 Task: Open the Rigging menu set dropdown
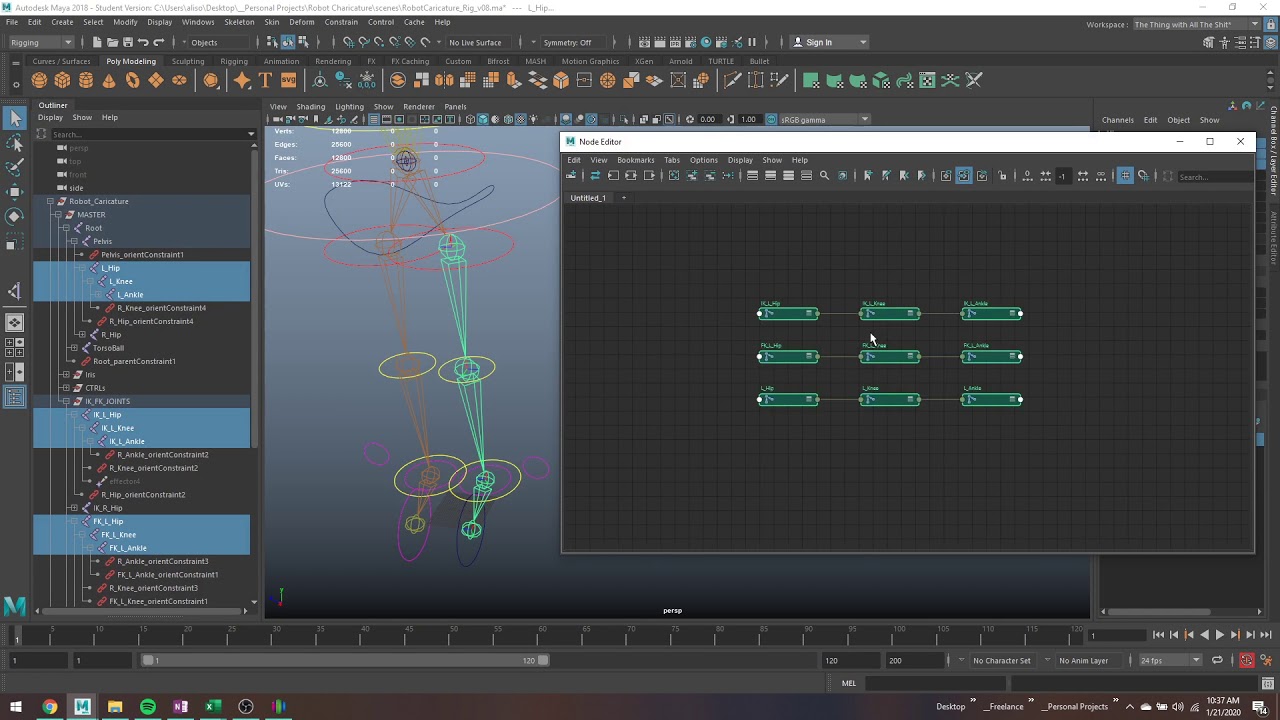pos(40,42)
